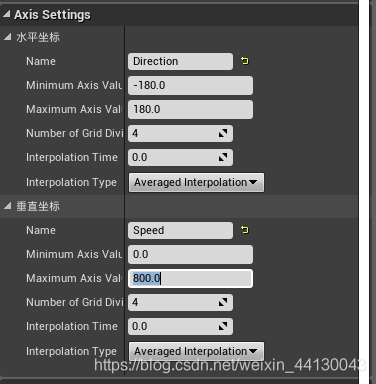Click 垂直坐标 Interpolation Time label
376x384 pixels.
(72, 326)
